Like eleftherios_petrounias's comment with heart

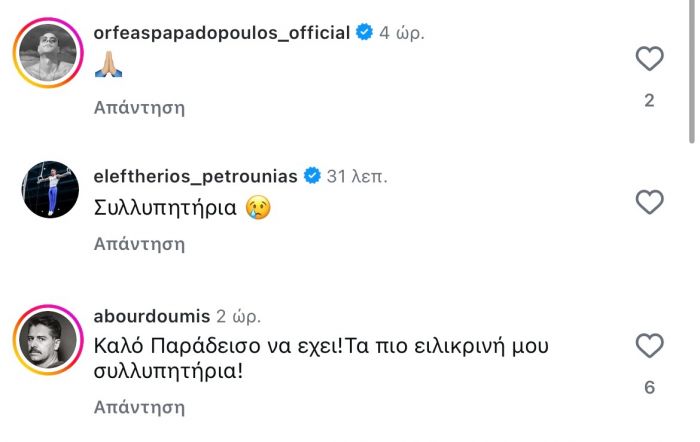tap(650, 203)
